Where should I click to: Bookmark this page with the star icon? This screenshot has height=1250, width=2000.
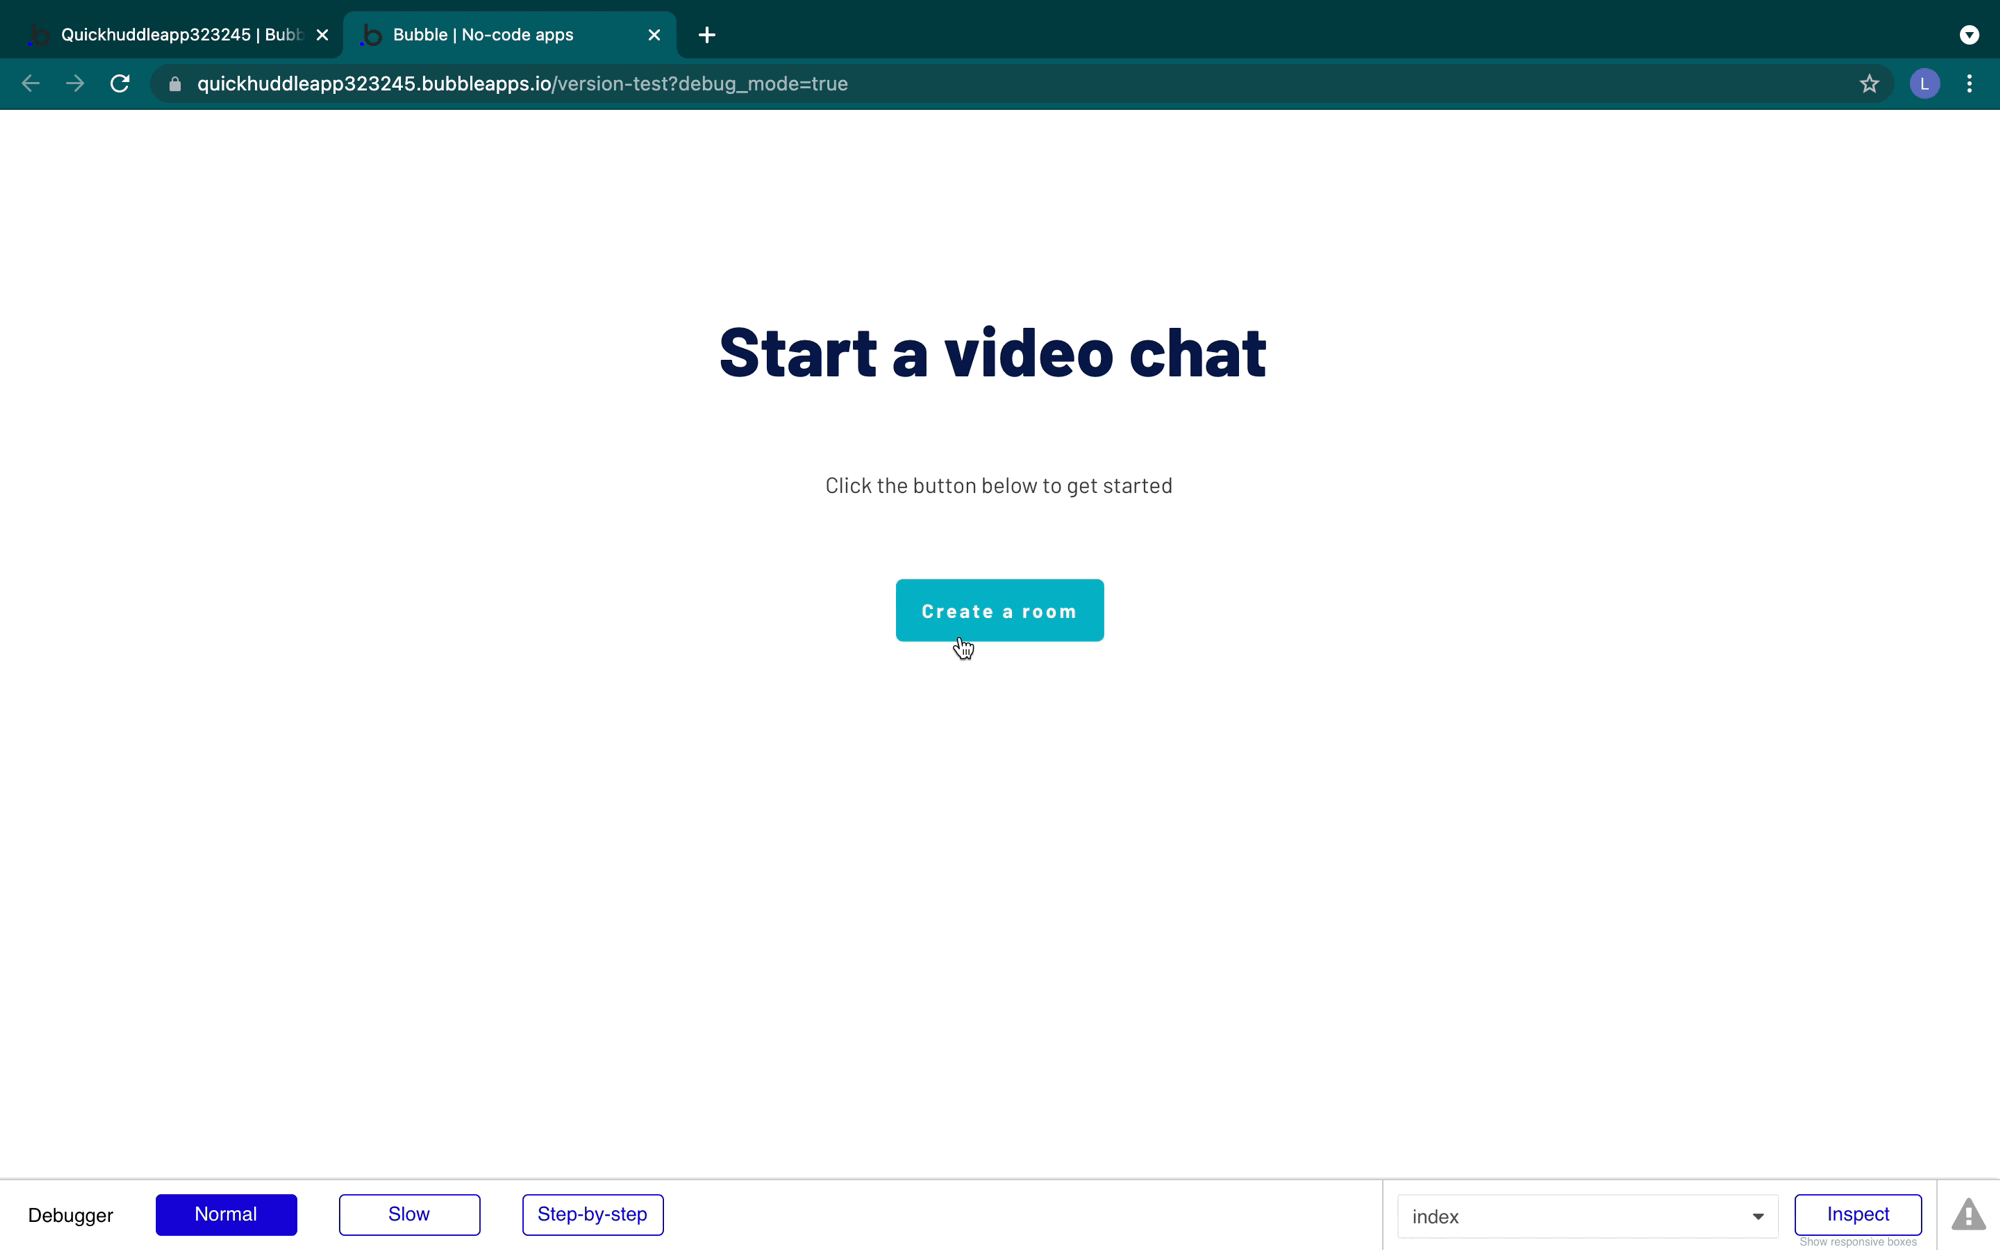[1869, 84]
